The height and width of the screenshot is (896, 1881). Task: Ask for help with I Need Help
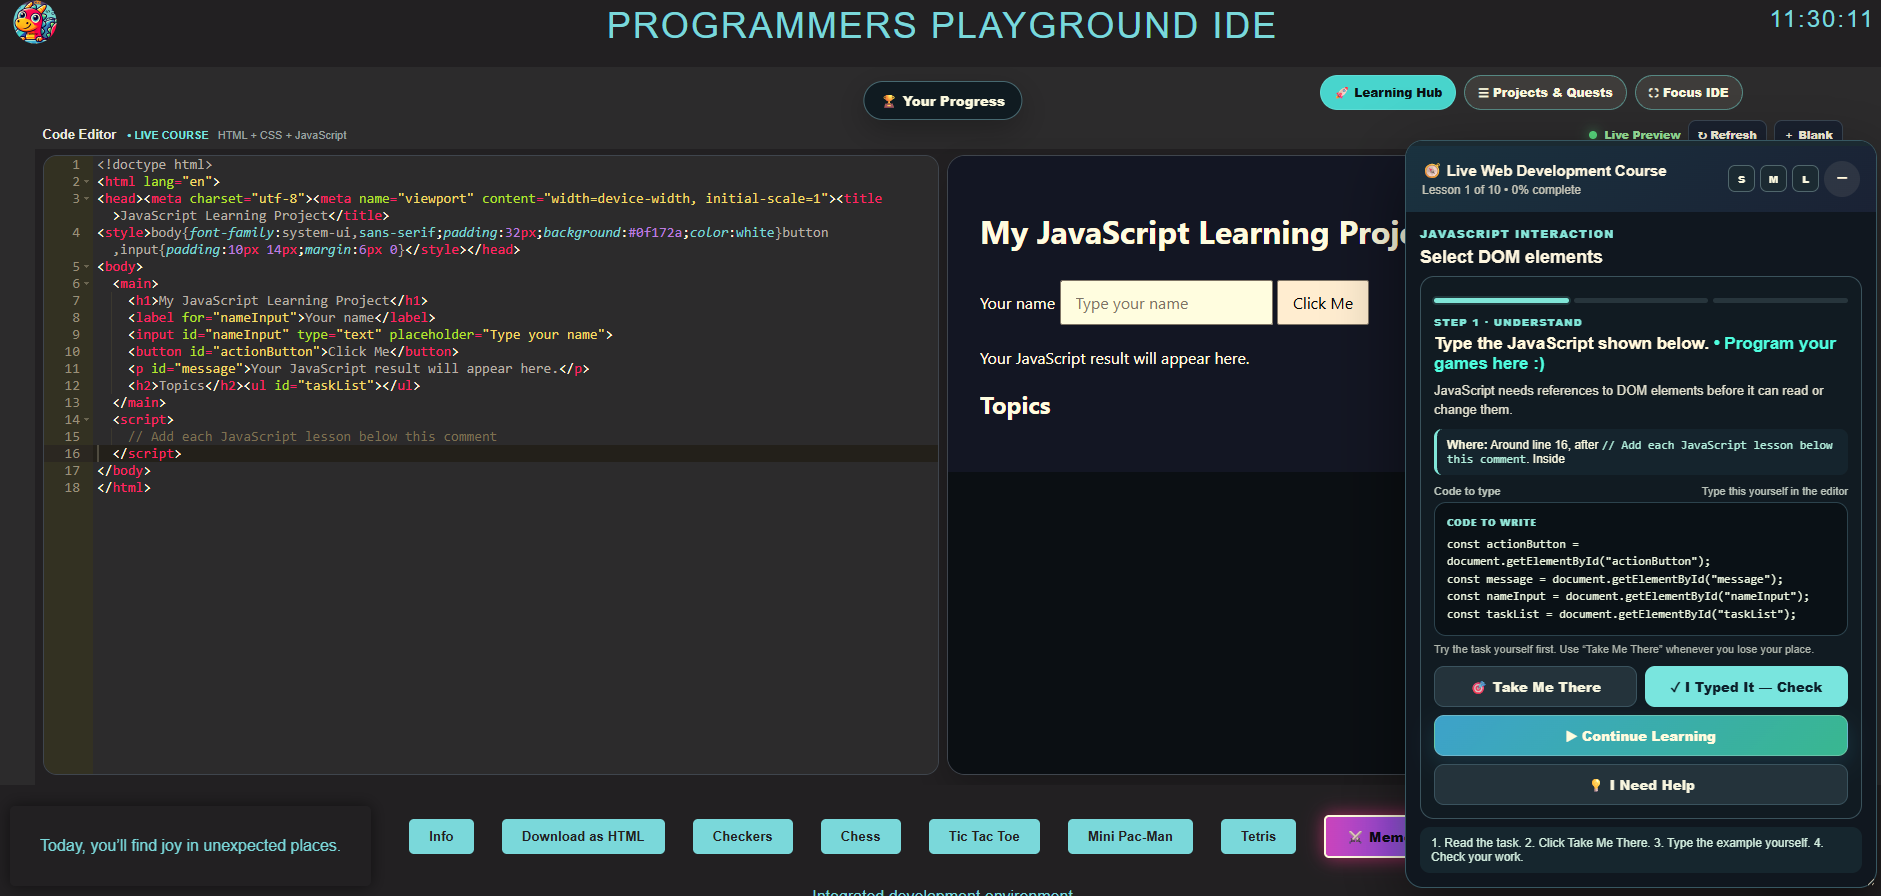point(1640,785)
